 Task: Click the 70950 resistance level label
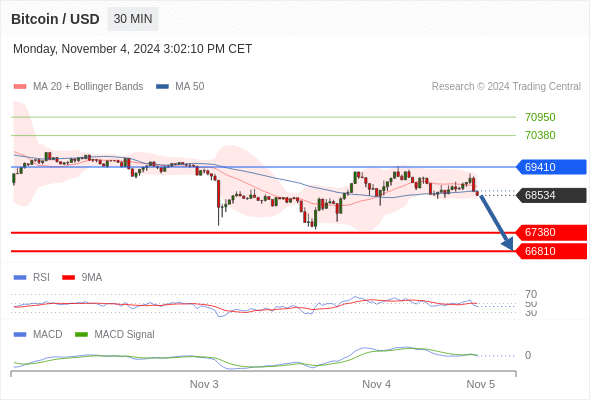point(540,117)
